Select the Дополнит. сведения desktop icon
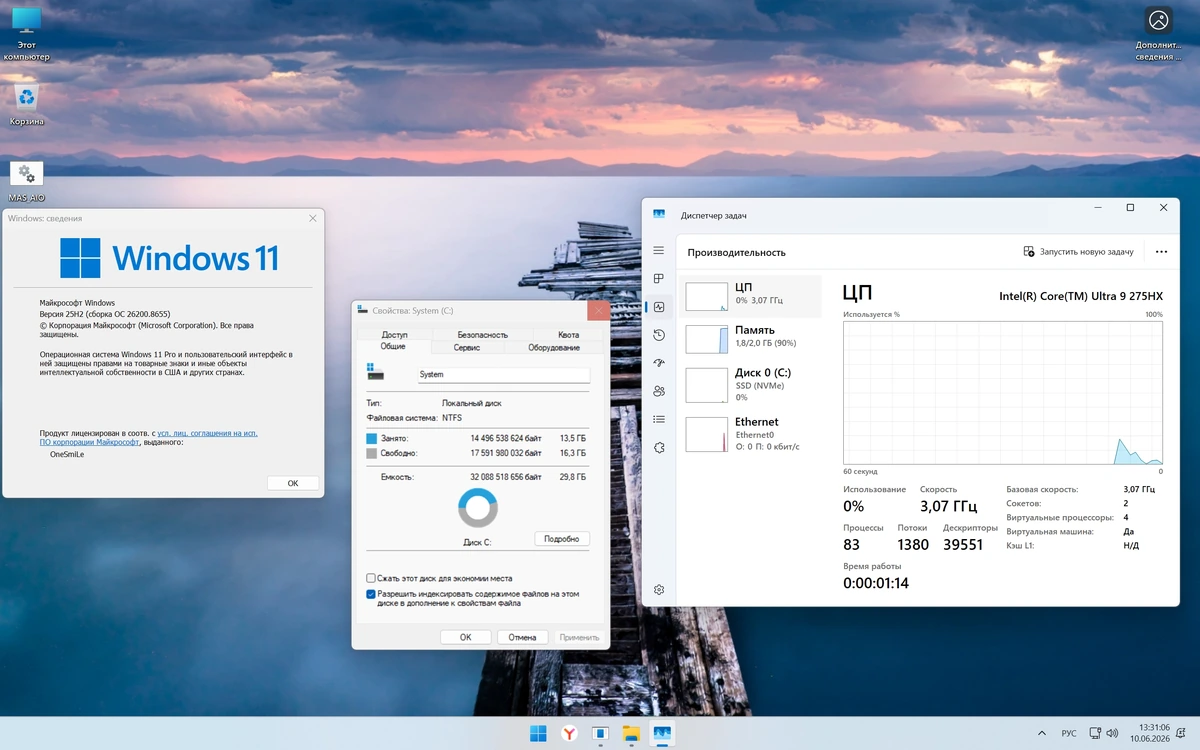 pos(1158,35)
